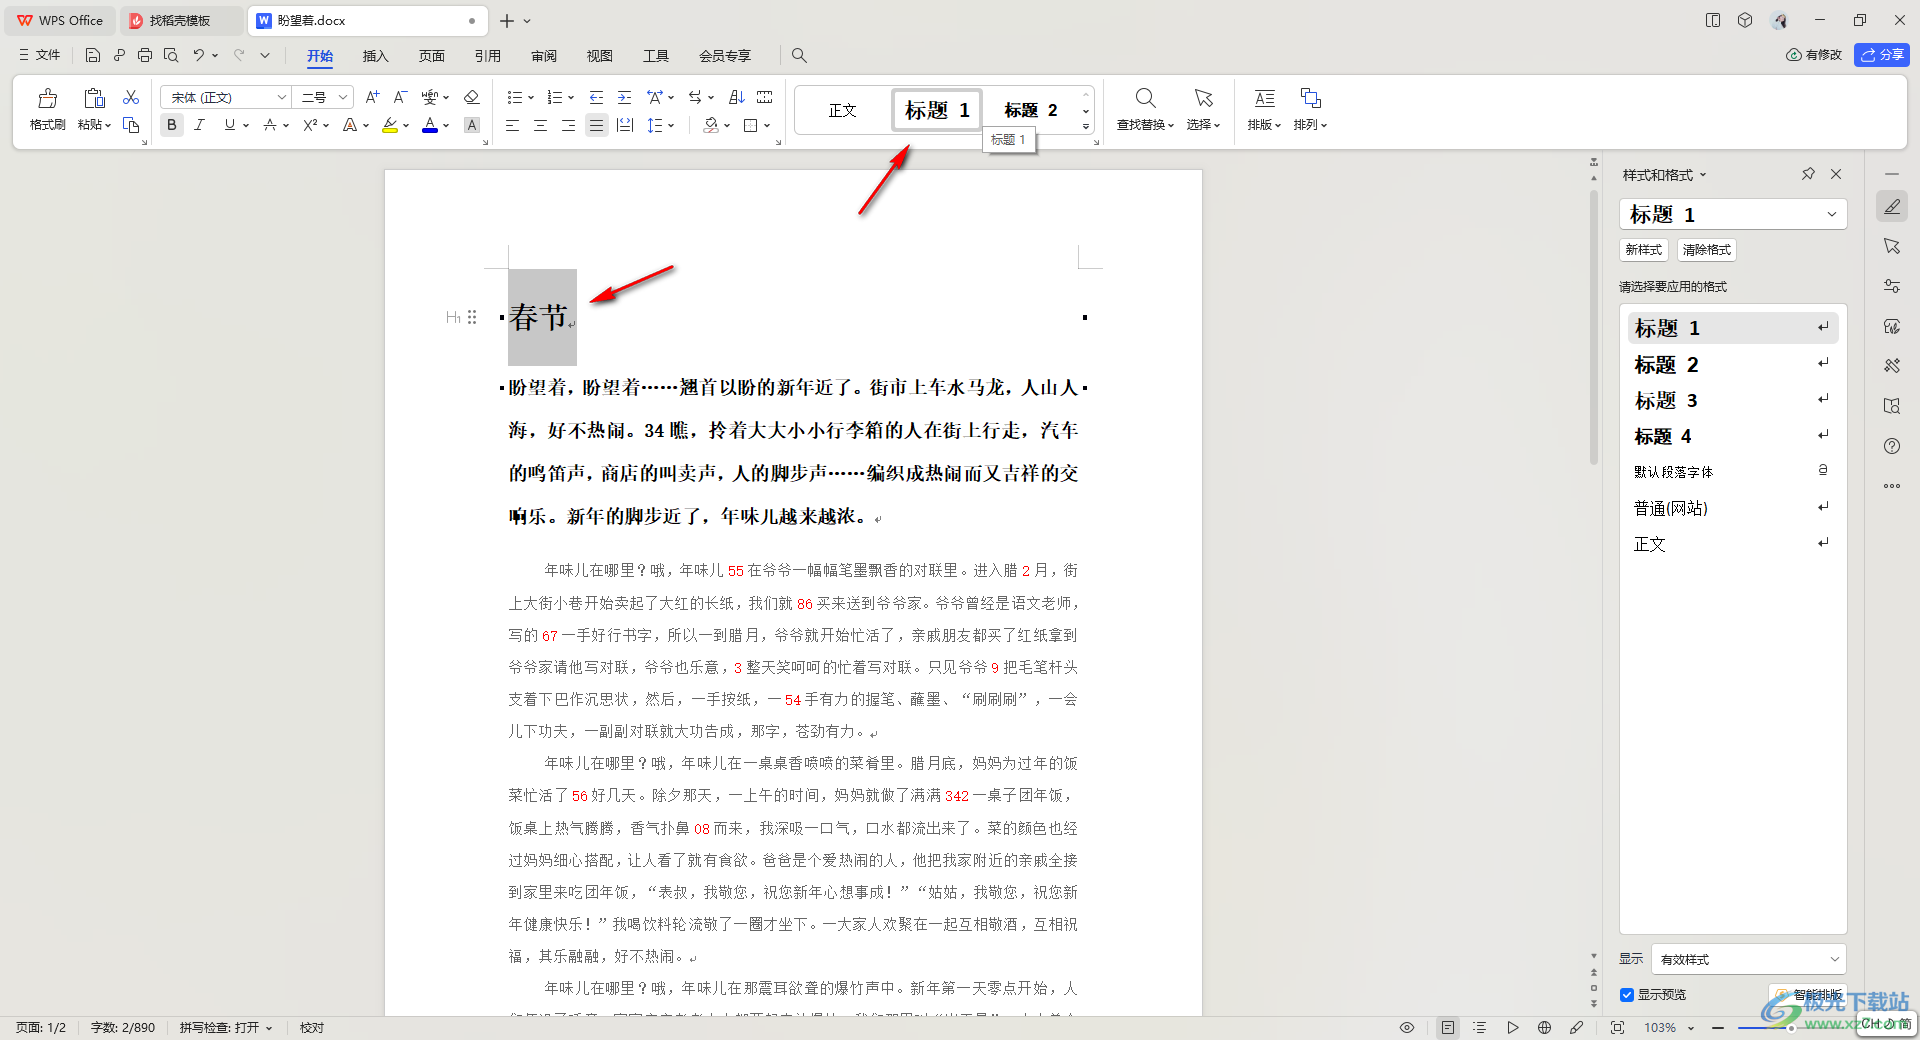Toggle Underline formatting
The width and height of the screenshot is (1920, 1040).
coord(230,125)
